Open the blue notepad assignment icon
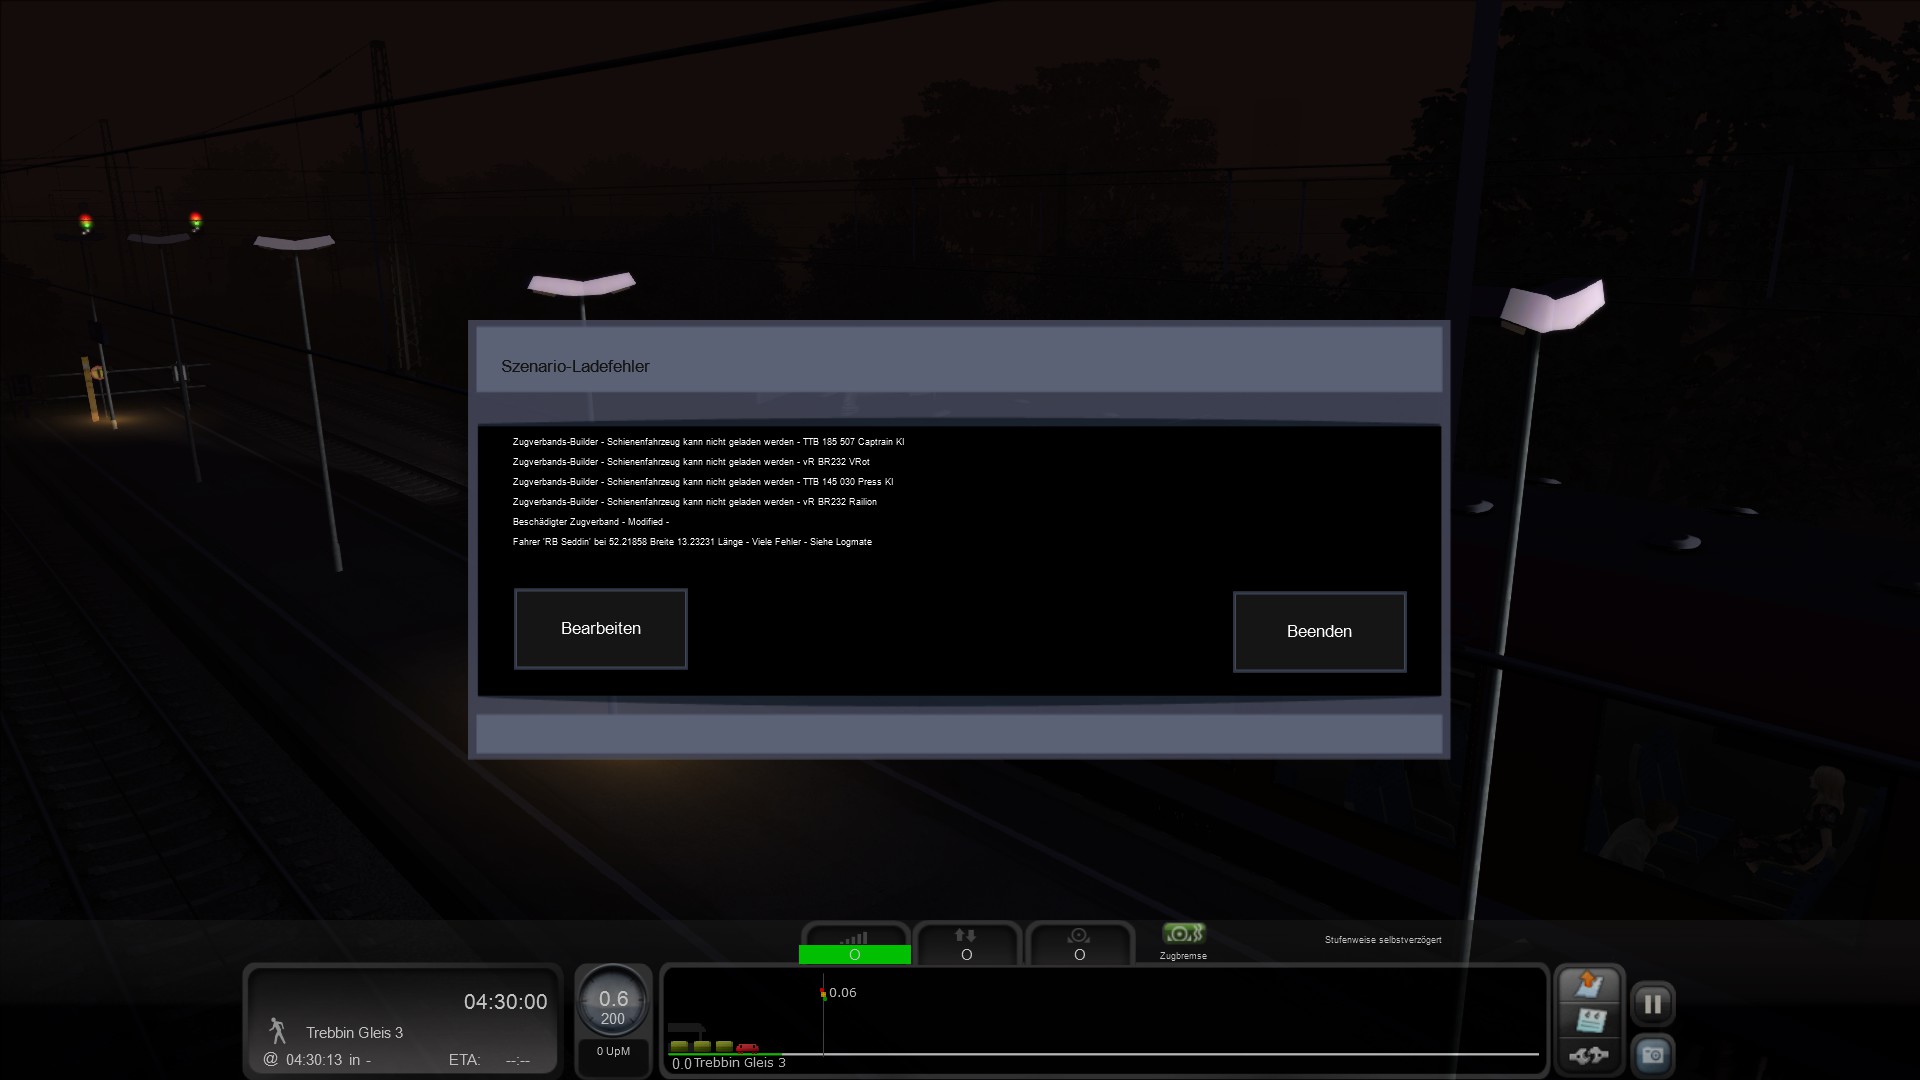The width and height of the screenshot is (1920, 1080). [x=1589, y=1020]
